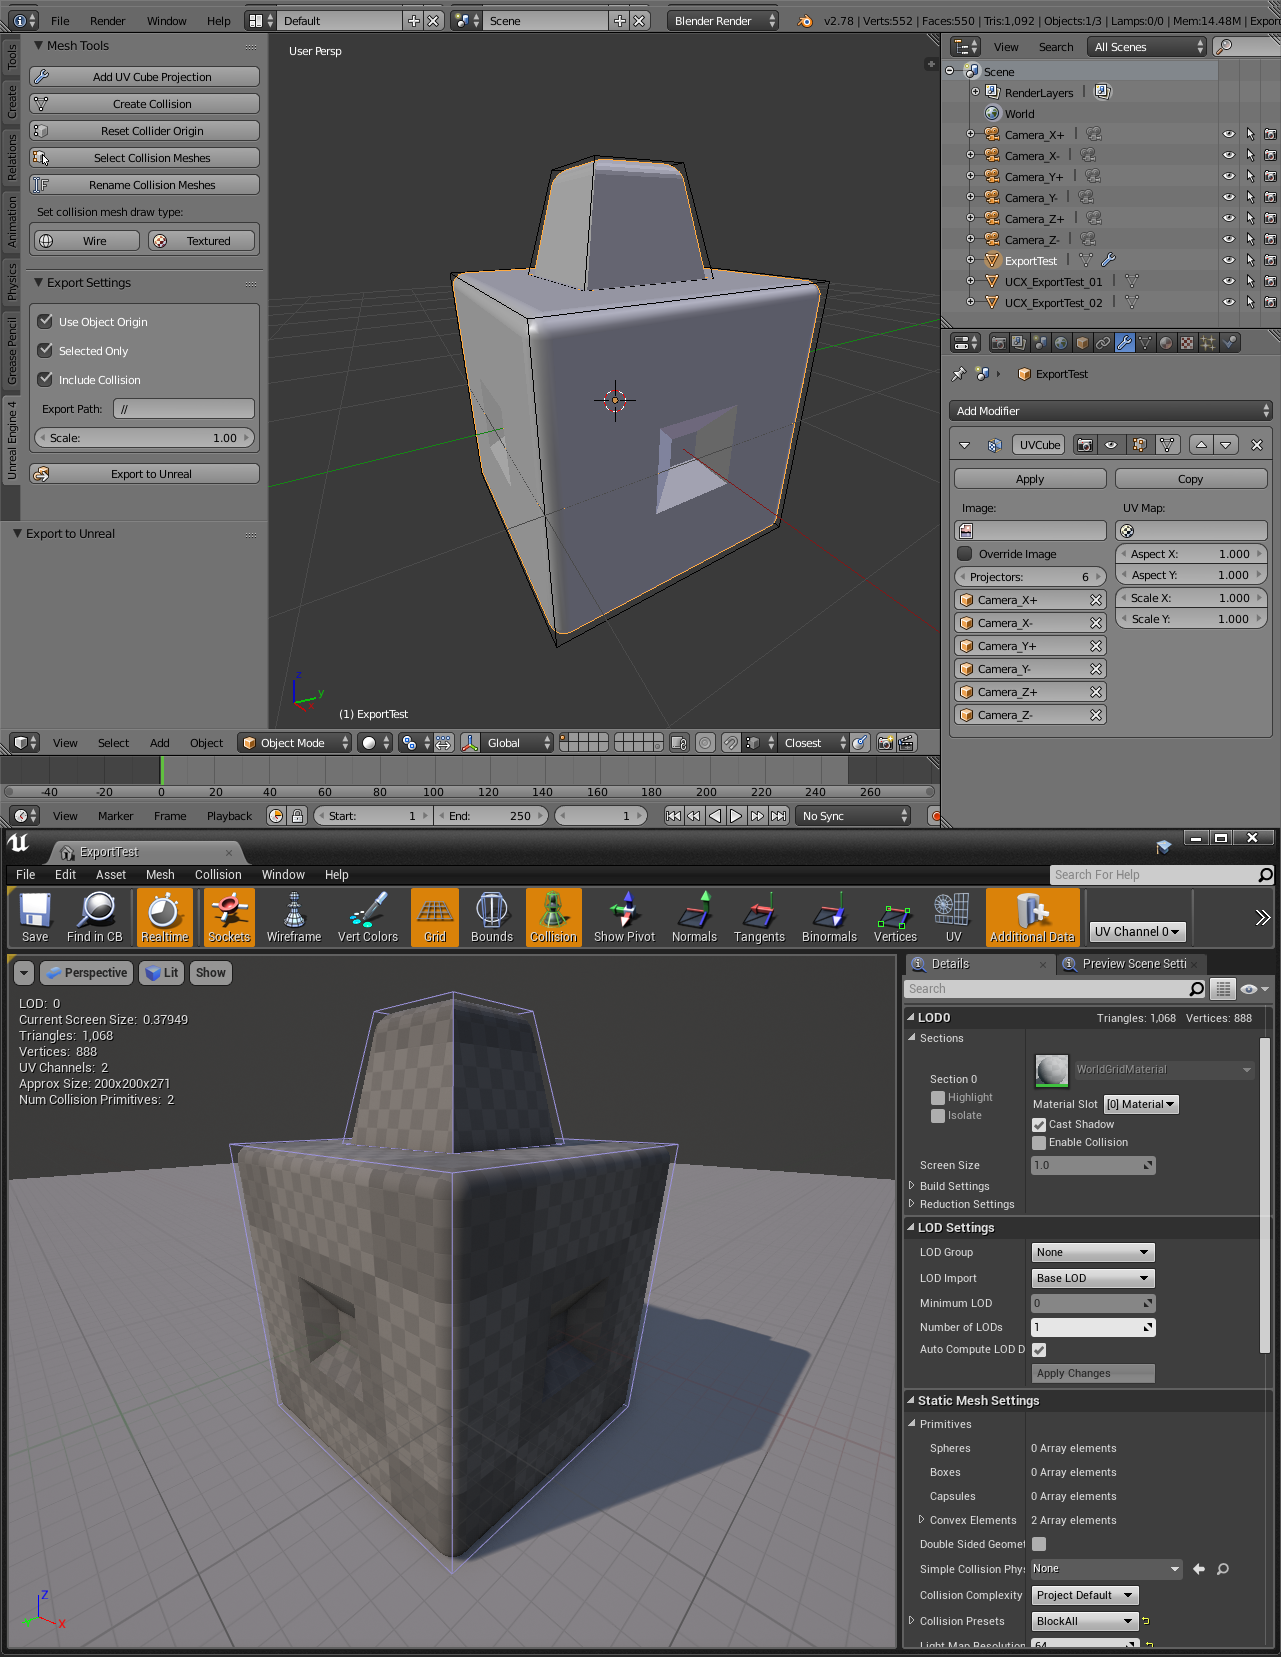Click Save icon in Unreal toolbar
This screenshot has width=1281, height=1657.
point(35,917)
